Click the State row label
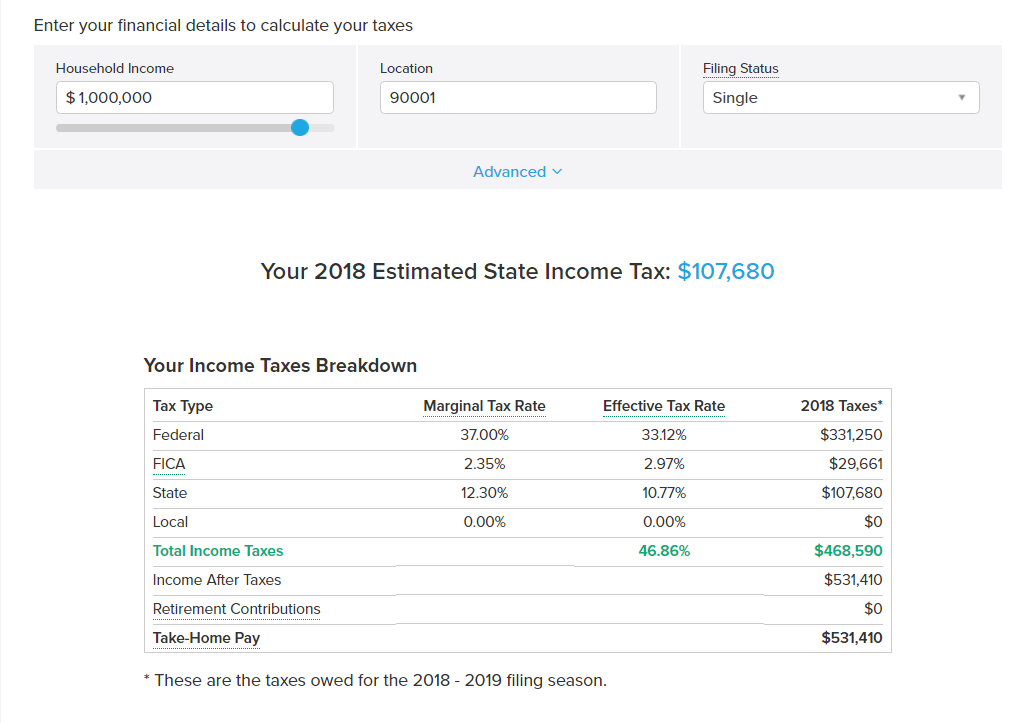Viewport: 1009px width, 723px height. click(x=170, y=493)
